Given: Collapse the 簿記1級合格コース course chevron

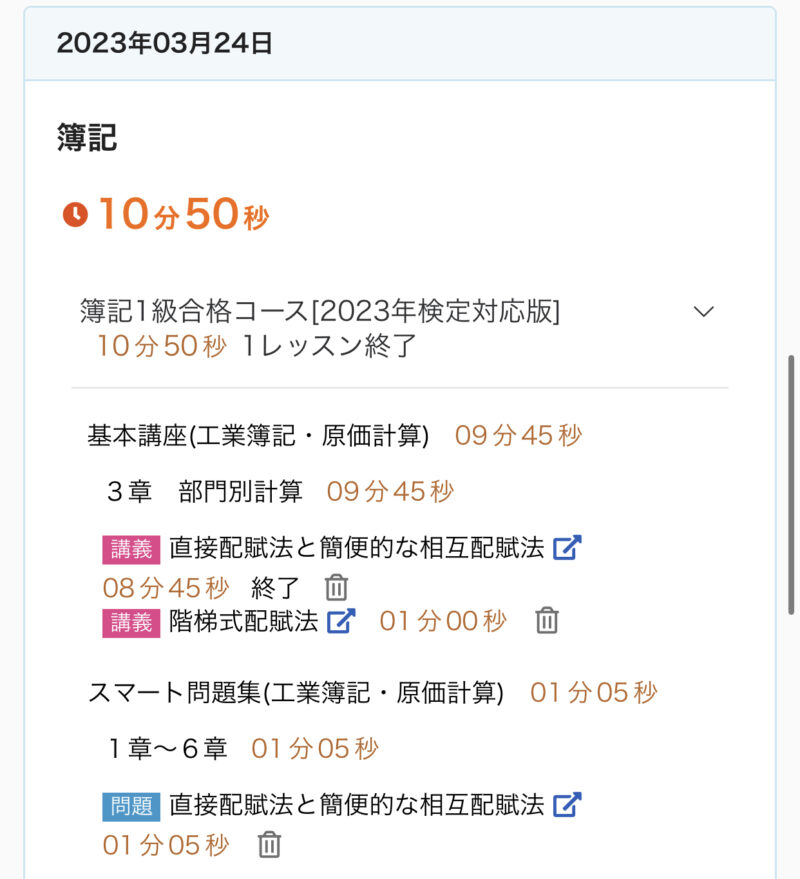Looking at the screenshot, I should 704,312.
